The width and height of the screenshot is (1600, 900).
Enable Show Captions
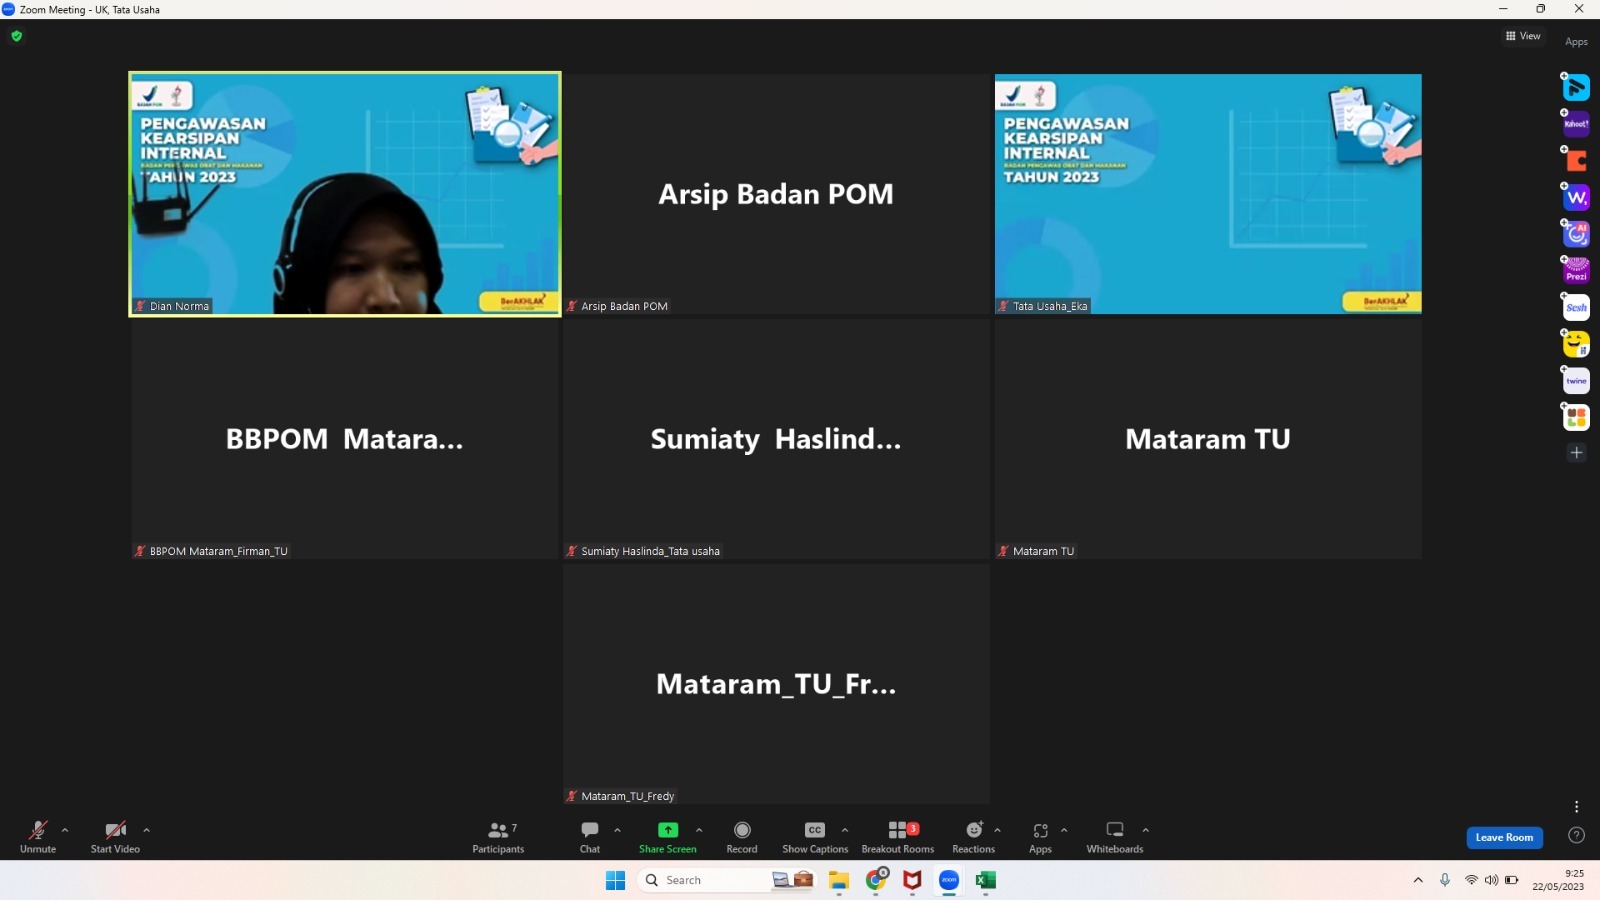815,837
